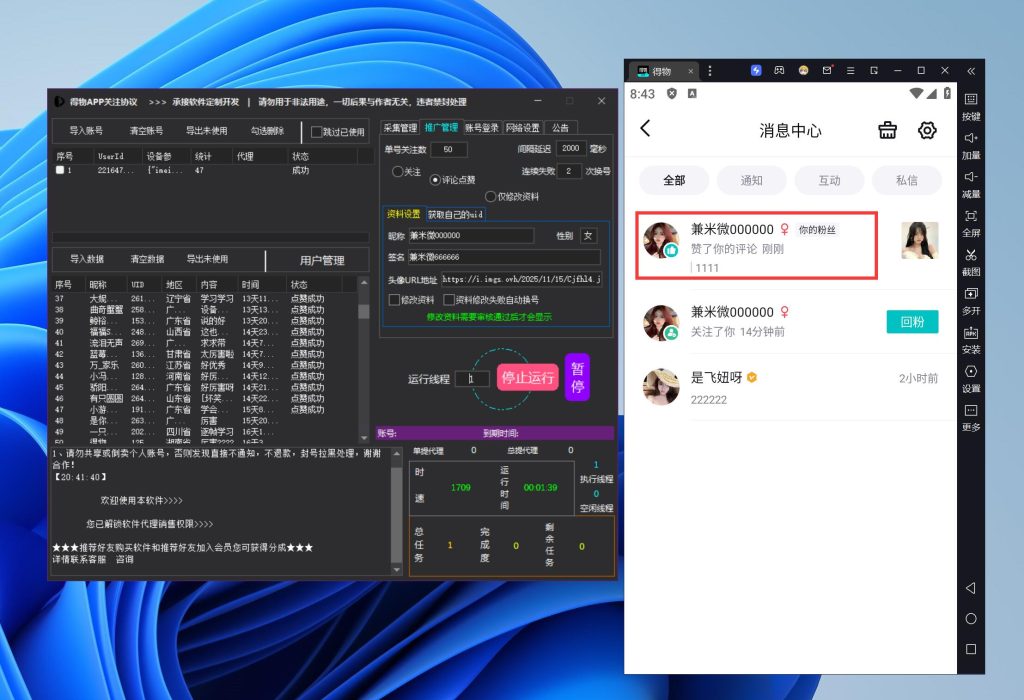Enable the 跳过已使用 checkbox

317,132
